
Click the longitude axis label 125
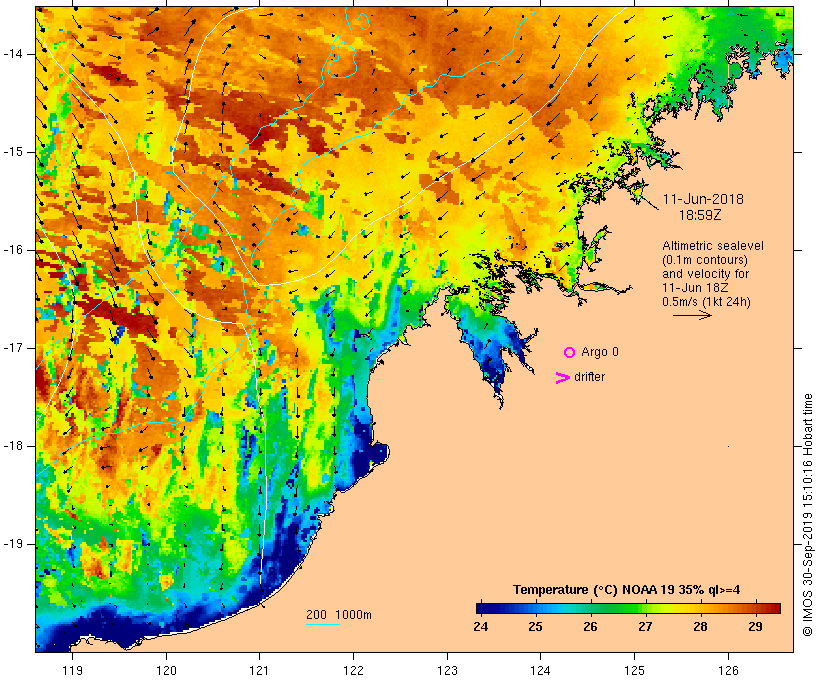click(x=635, y=670)
